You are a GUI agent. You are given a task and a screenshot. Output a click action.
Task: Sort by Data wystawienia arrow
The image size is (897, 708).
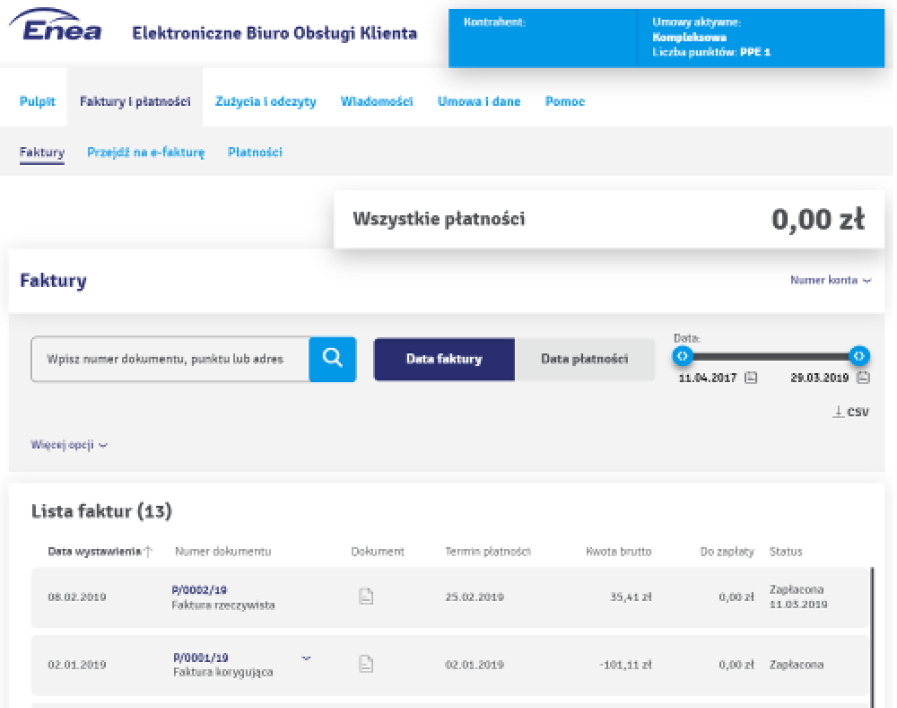point(149,551)
